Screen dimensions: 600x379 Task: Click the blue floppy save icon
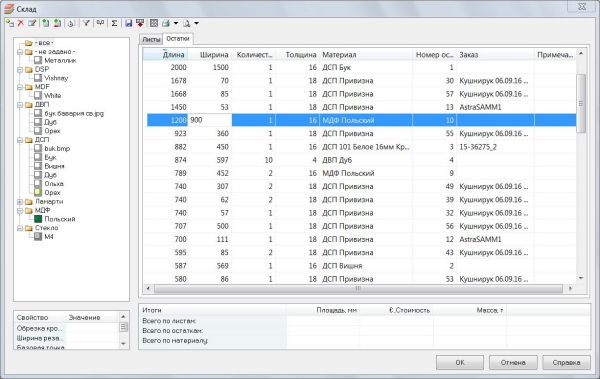pyautogui.click(x=128, y=23)
